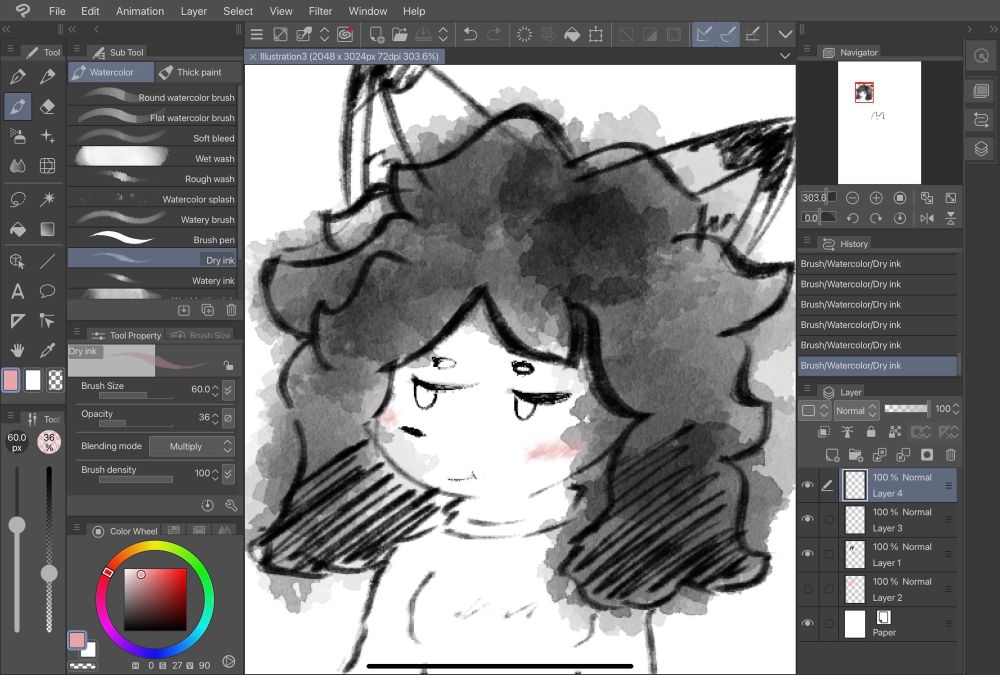1000x675 pixels.
Task: Select transparent color swatch in tool palette
Action: click(55, 380)
